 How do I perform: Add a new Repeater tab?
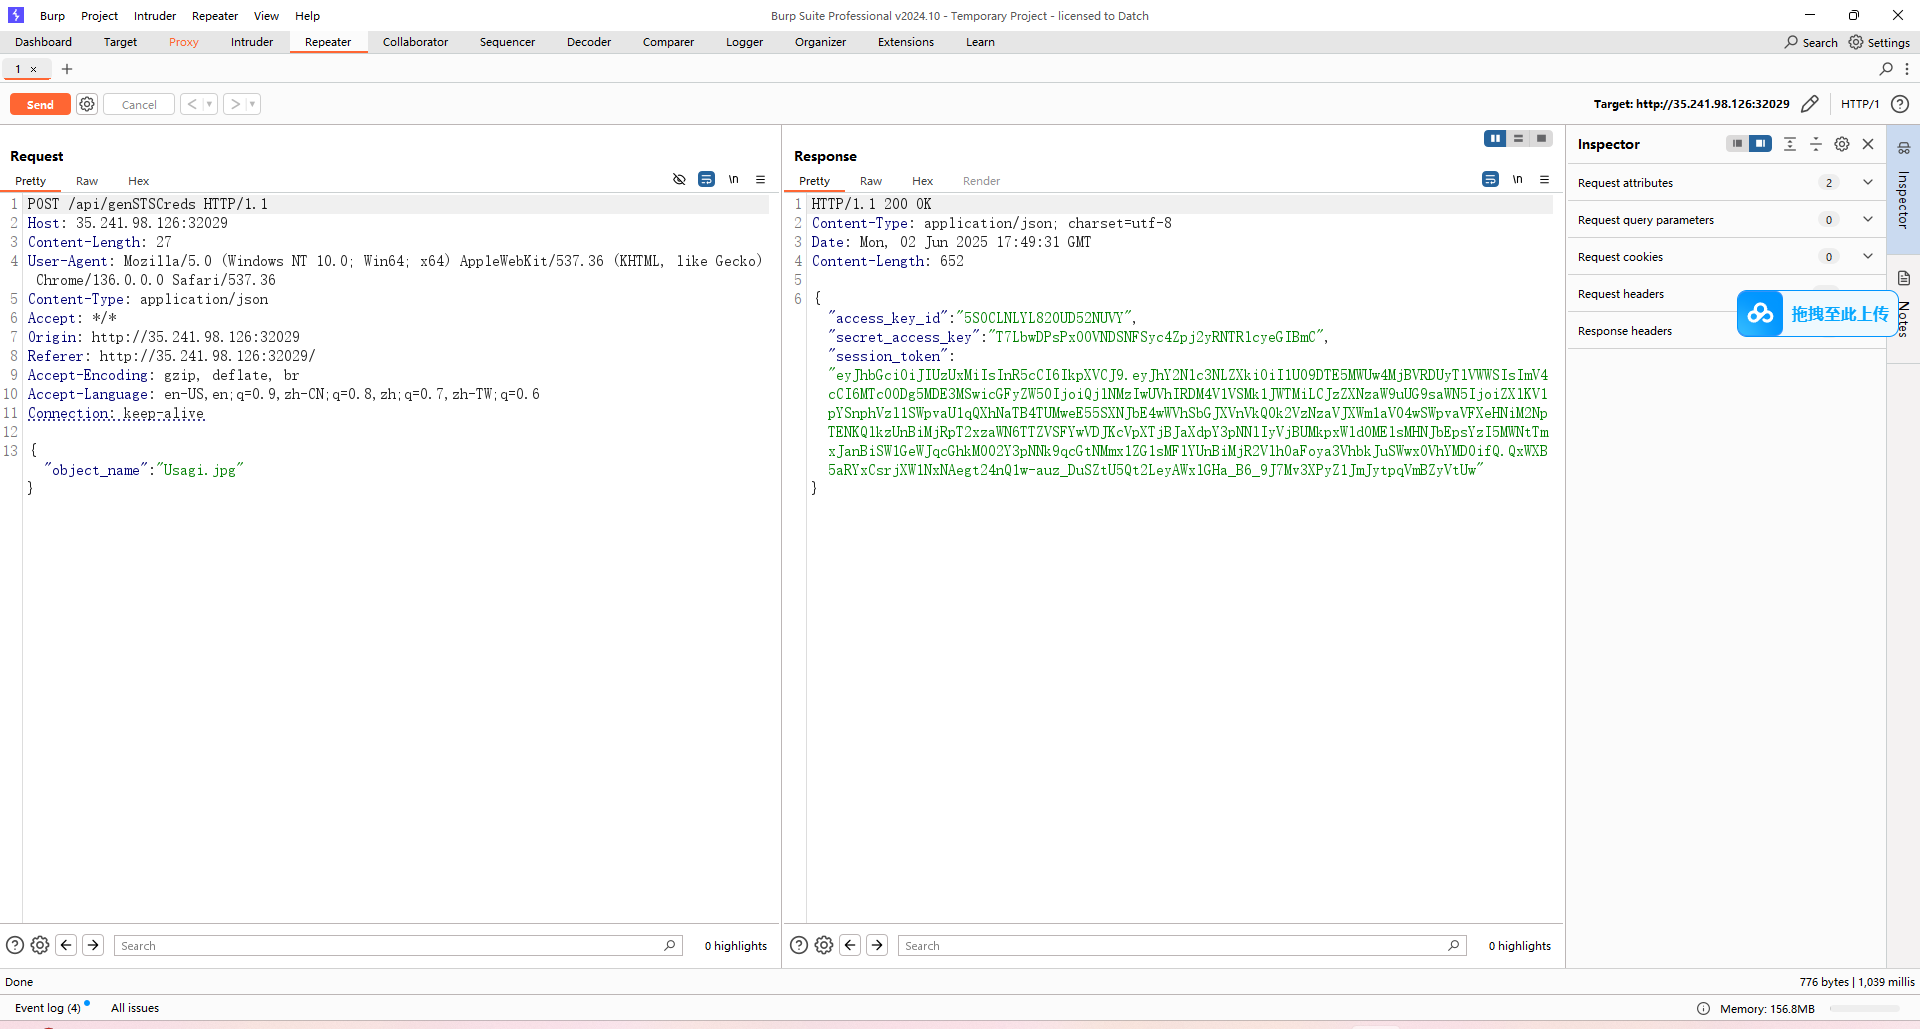coord(67,69)
